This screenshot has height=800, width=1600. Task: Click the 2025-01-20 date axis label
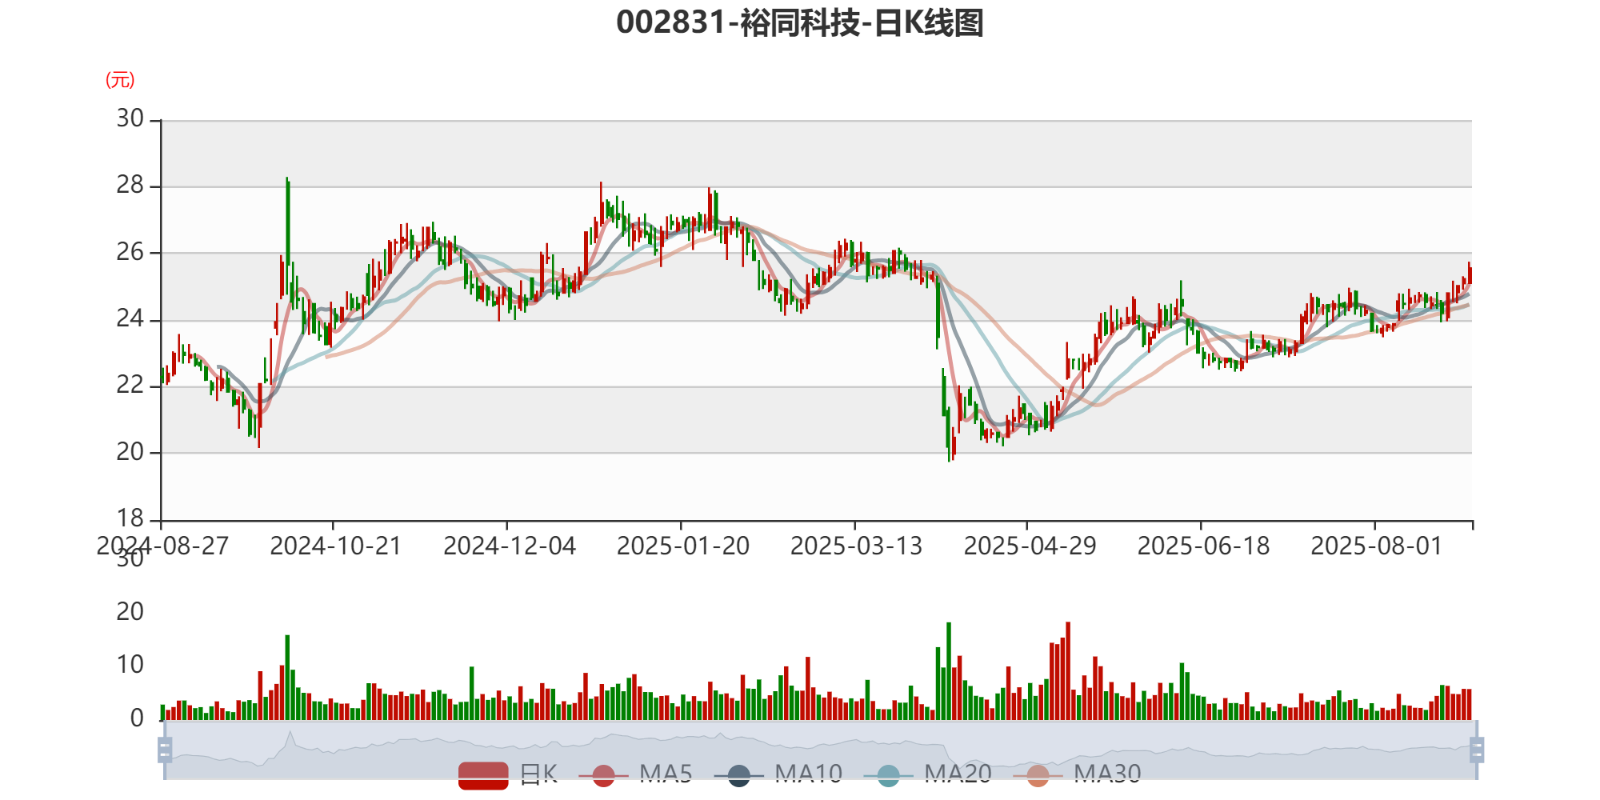(x=683, y=546)
